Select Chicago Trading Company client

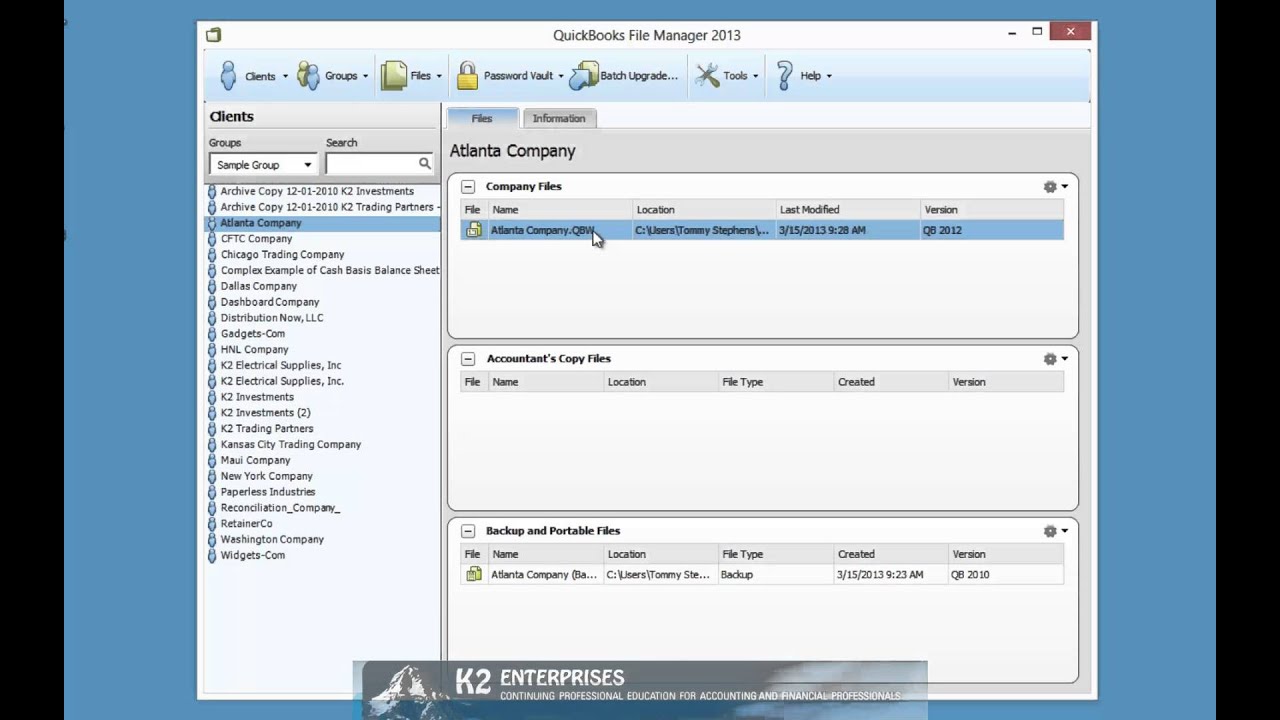point(282,255)
